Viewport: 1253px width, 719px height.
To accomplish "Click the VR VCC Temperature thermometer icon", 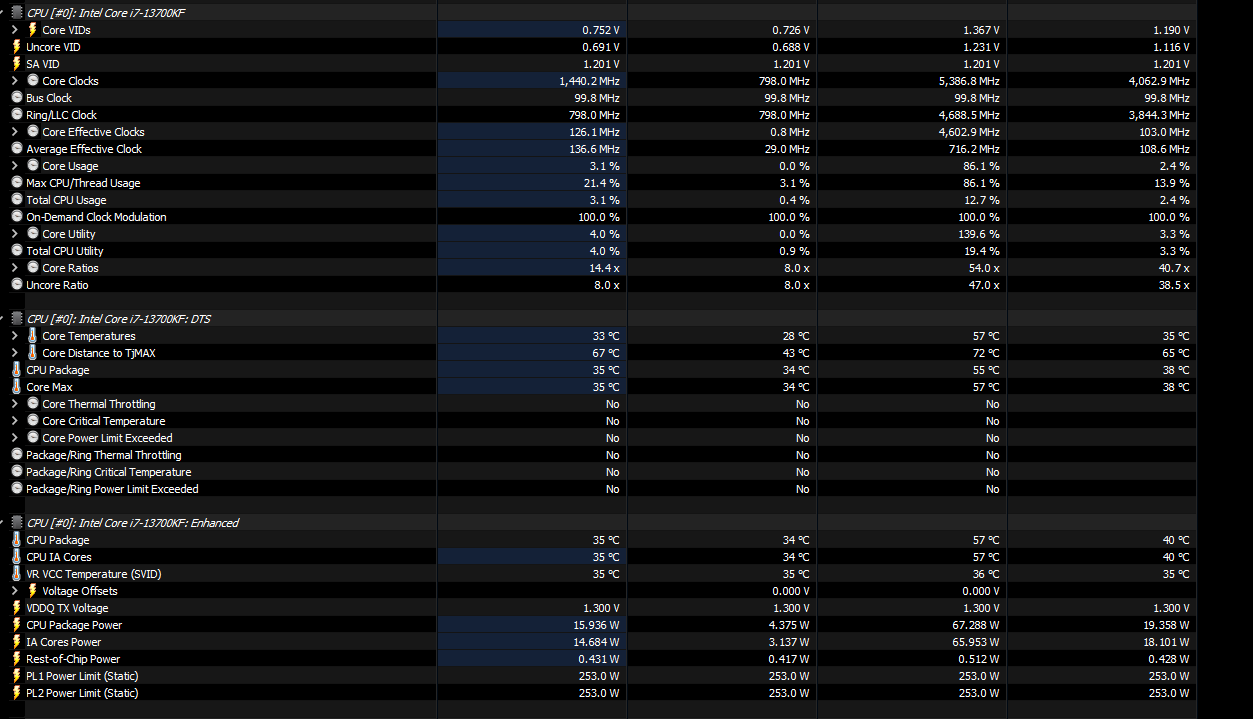I will point(16,574).
